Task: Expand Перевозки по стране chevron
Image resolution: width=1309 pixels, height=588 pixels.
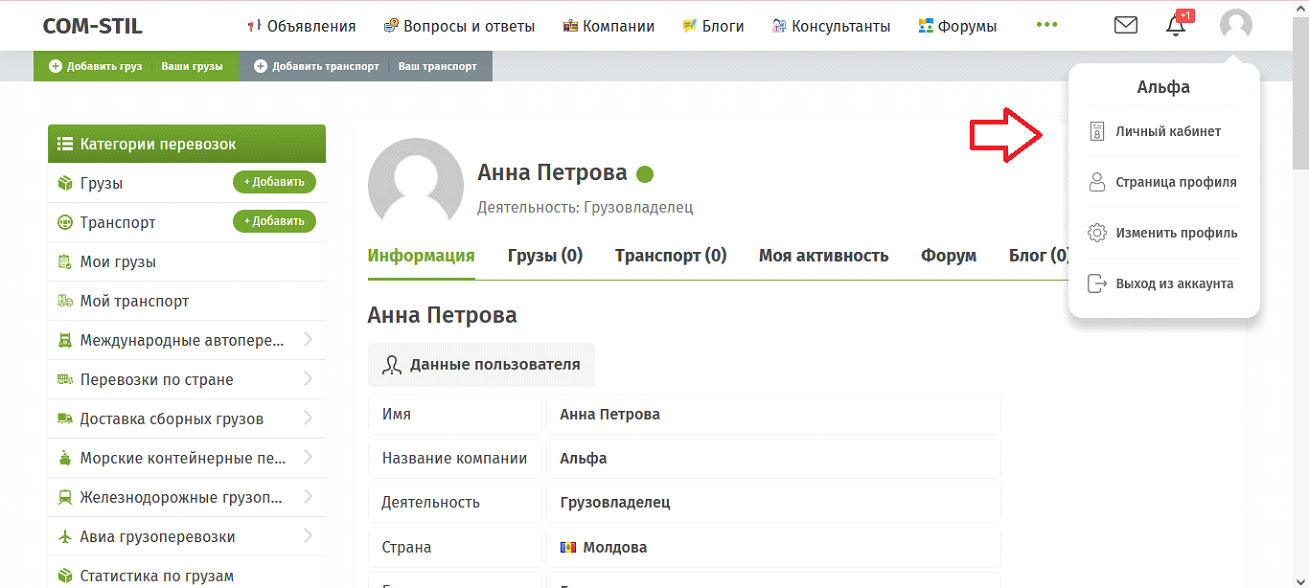Action: coord(307,379)
